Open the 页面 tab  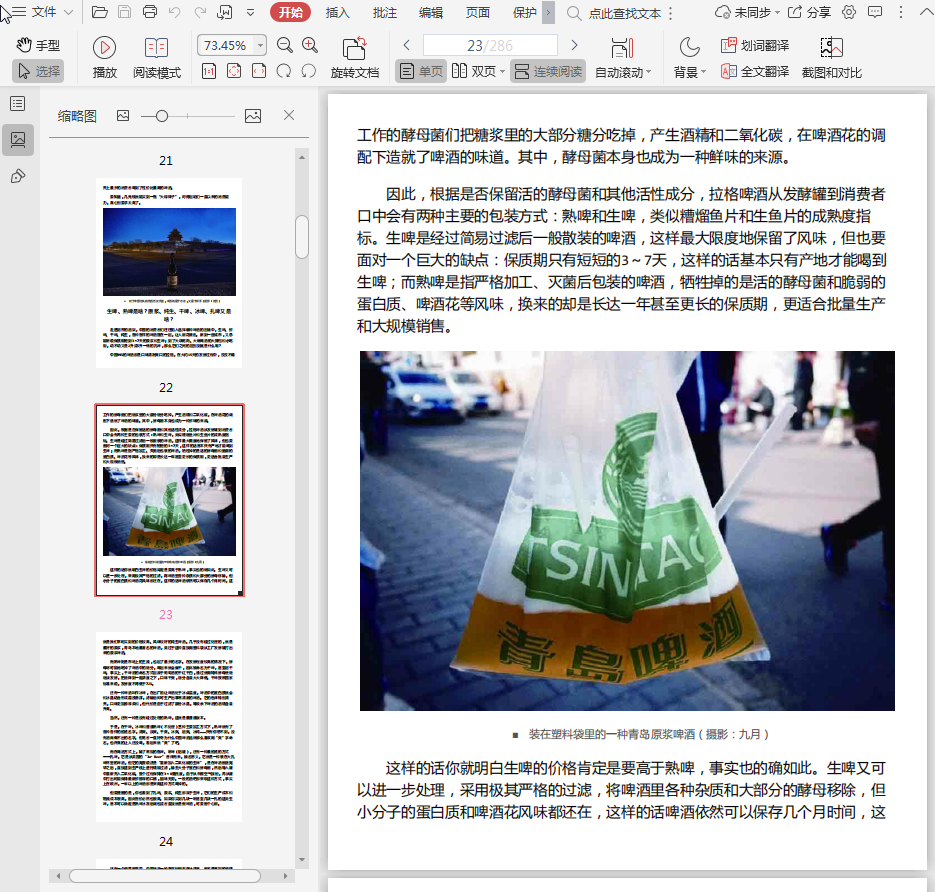478,13
